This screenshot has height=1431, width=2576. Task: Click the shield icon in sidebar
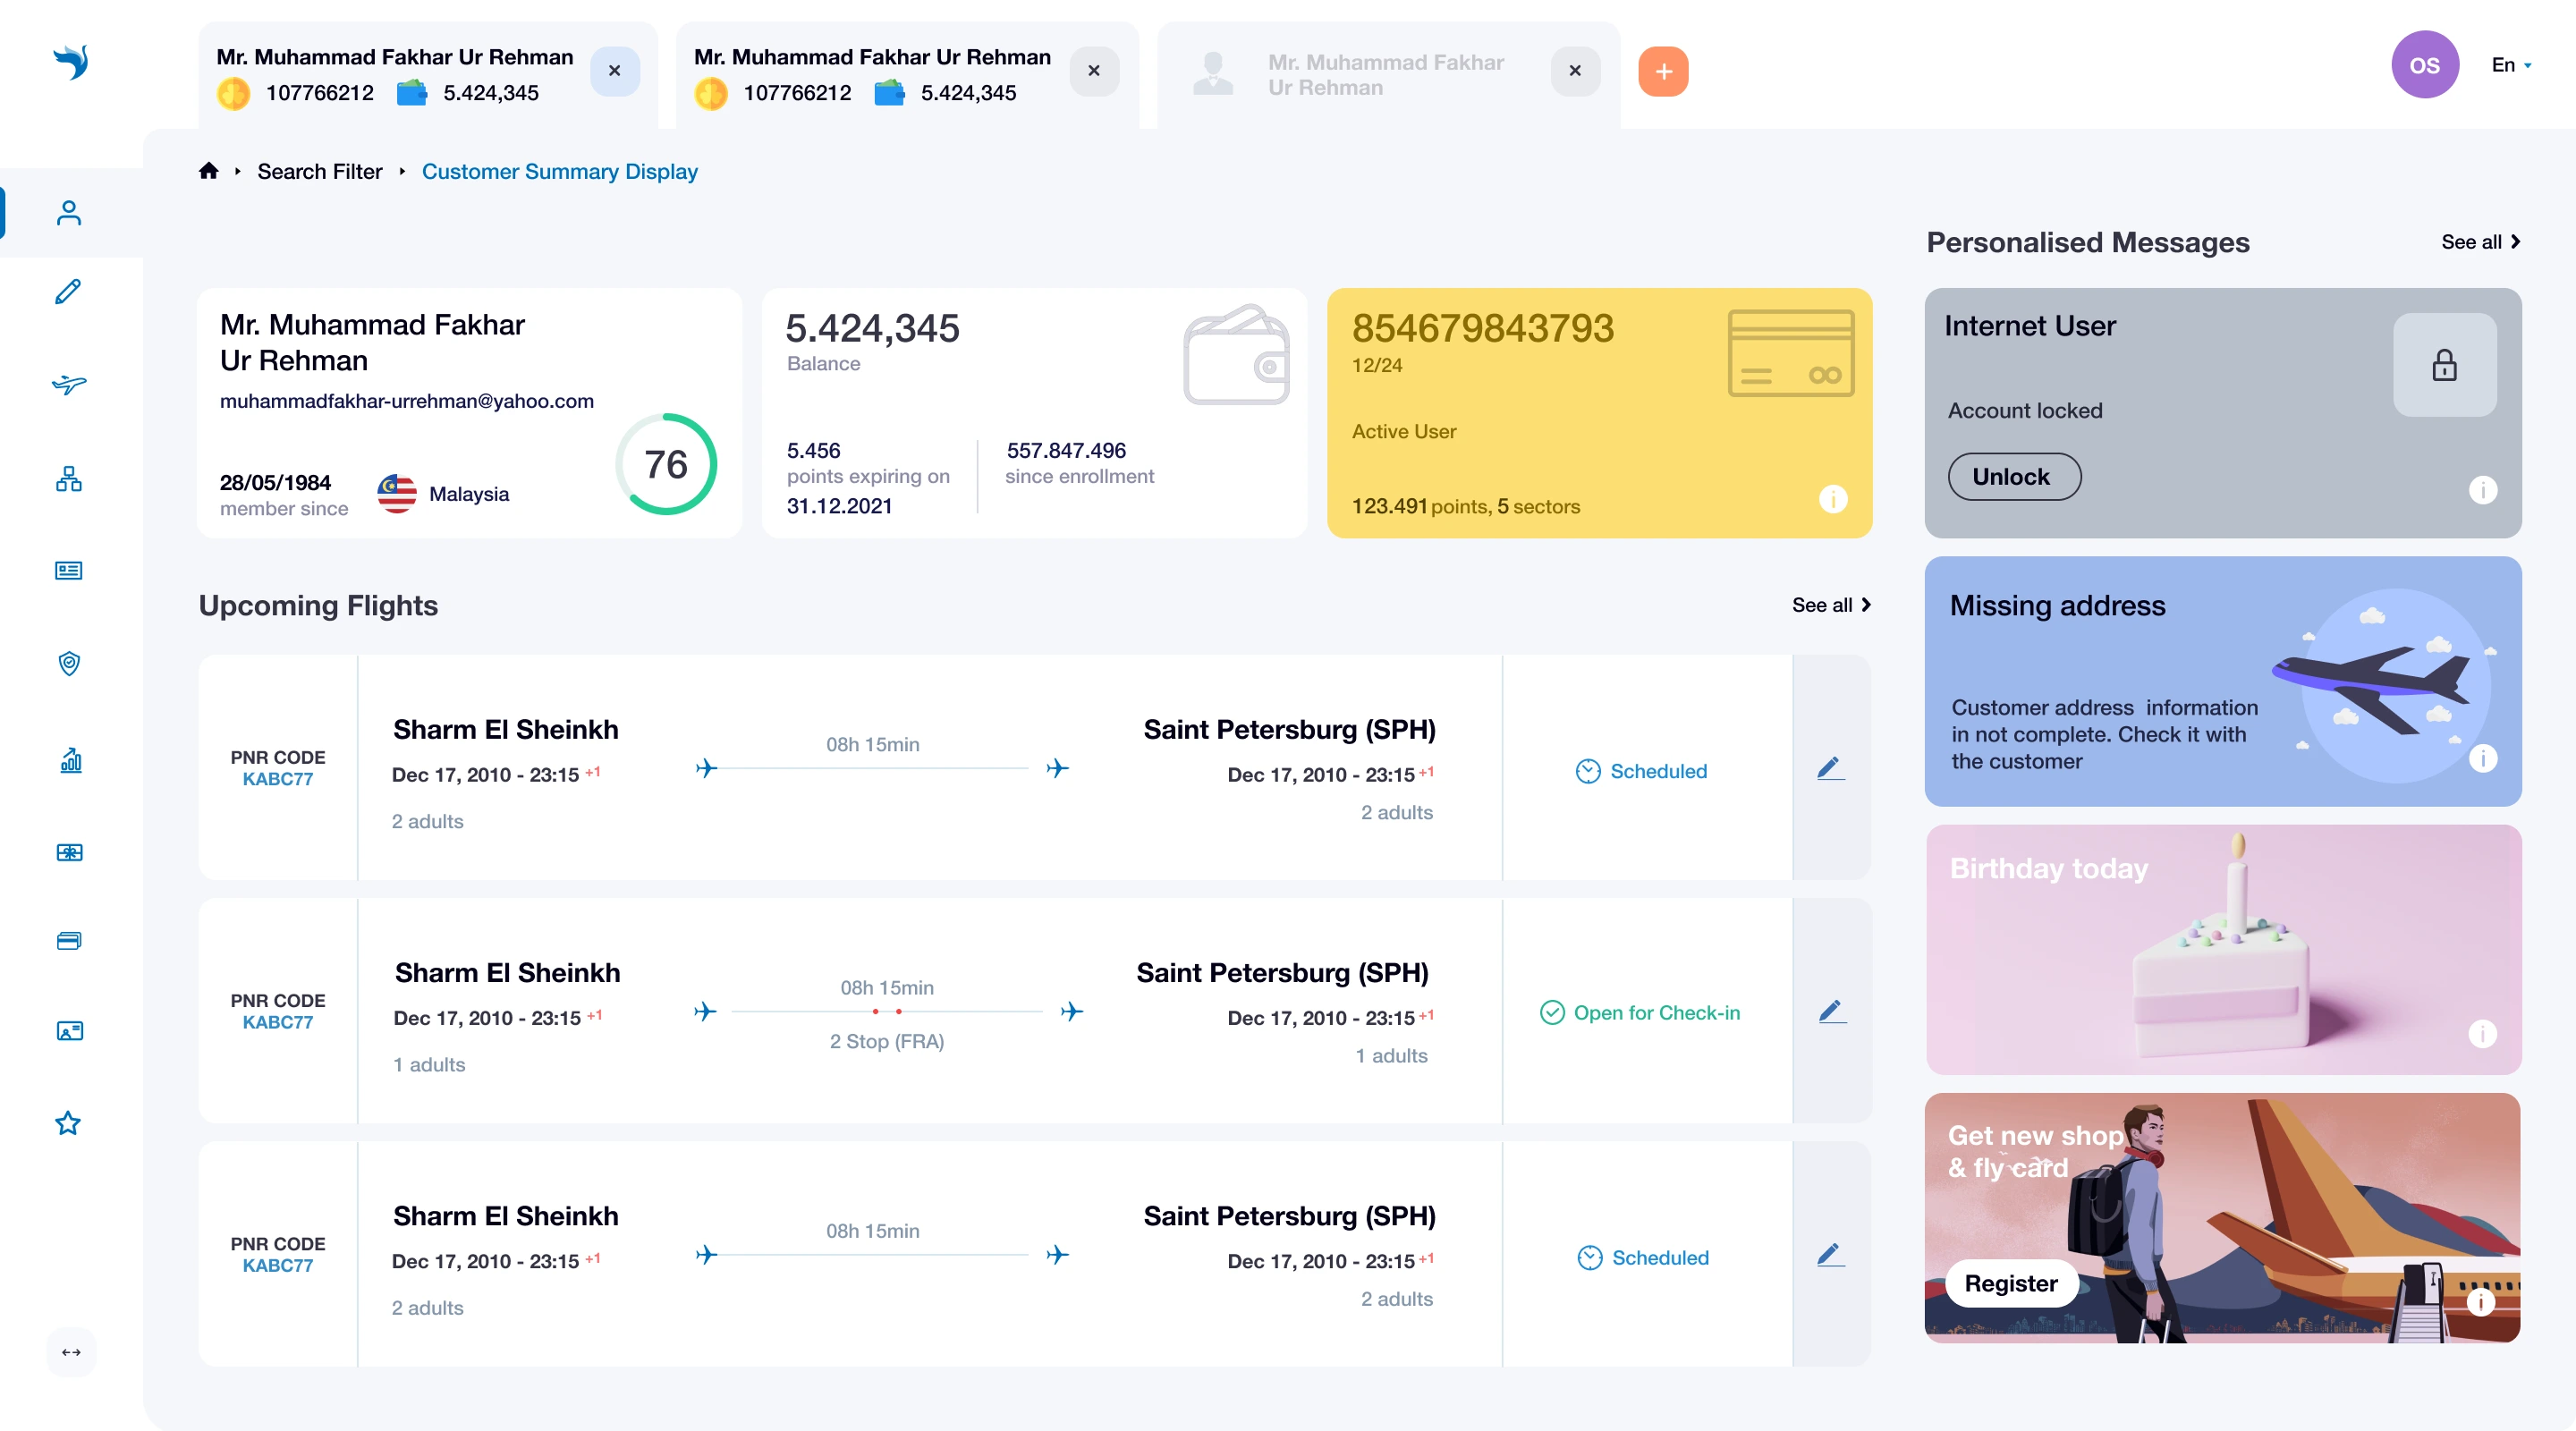[x=68, y=663]
